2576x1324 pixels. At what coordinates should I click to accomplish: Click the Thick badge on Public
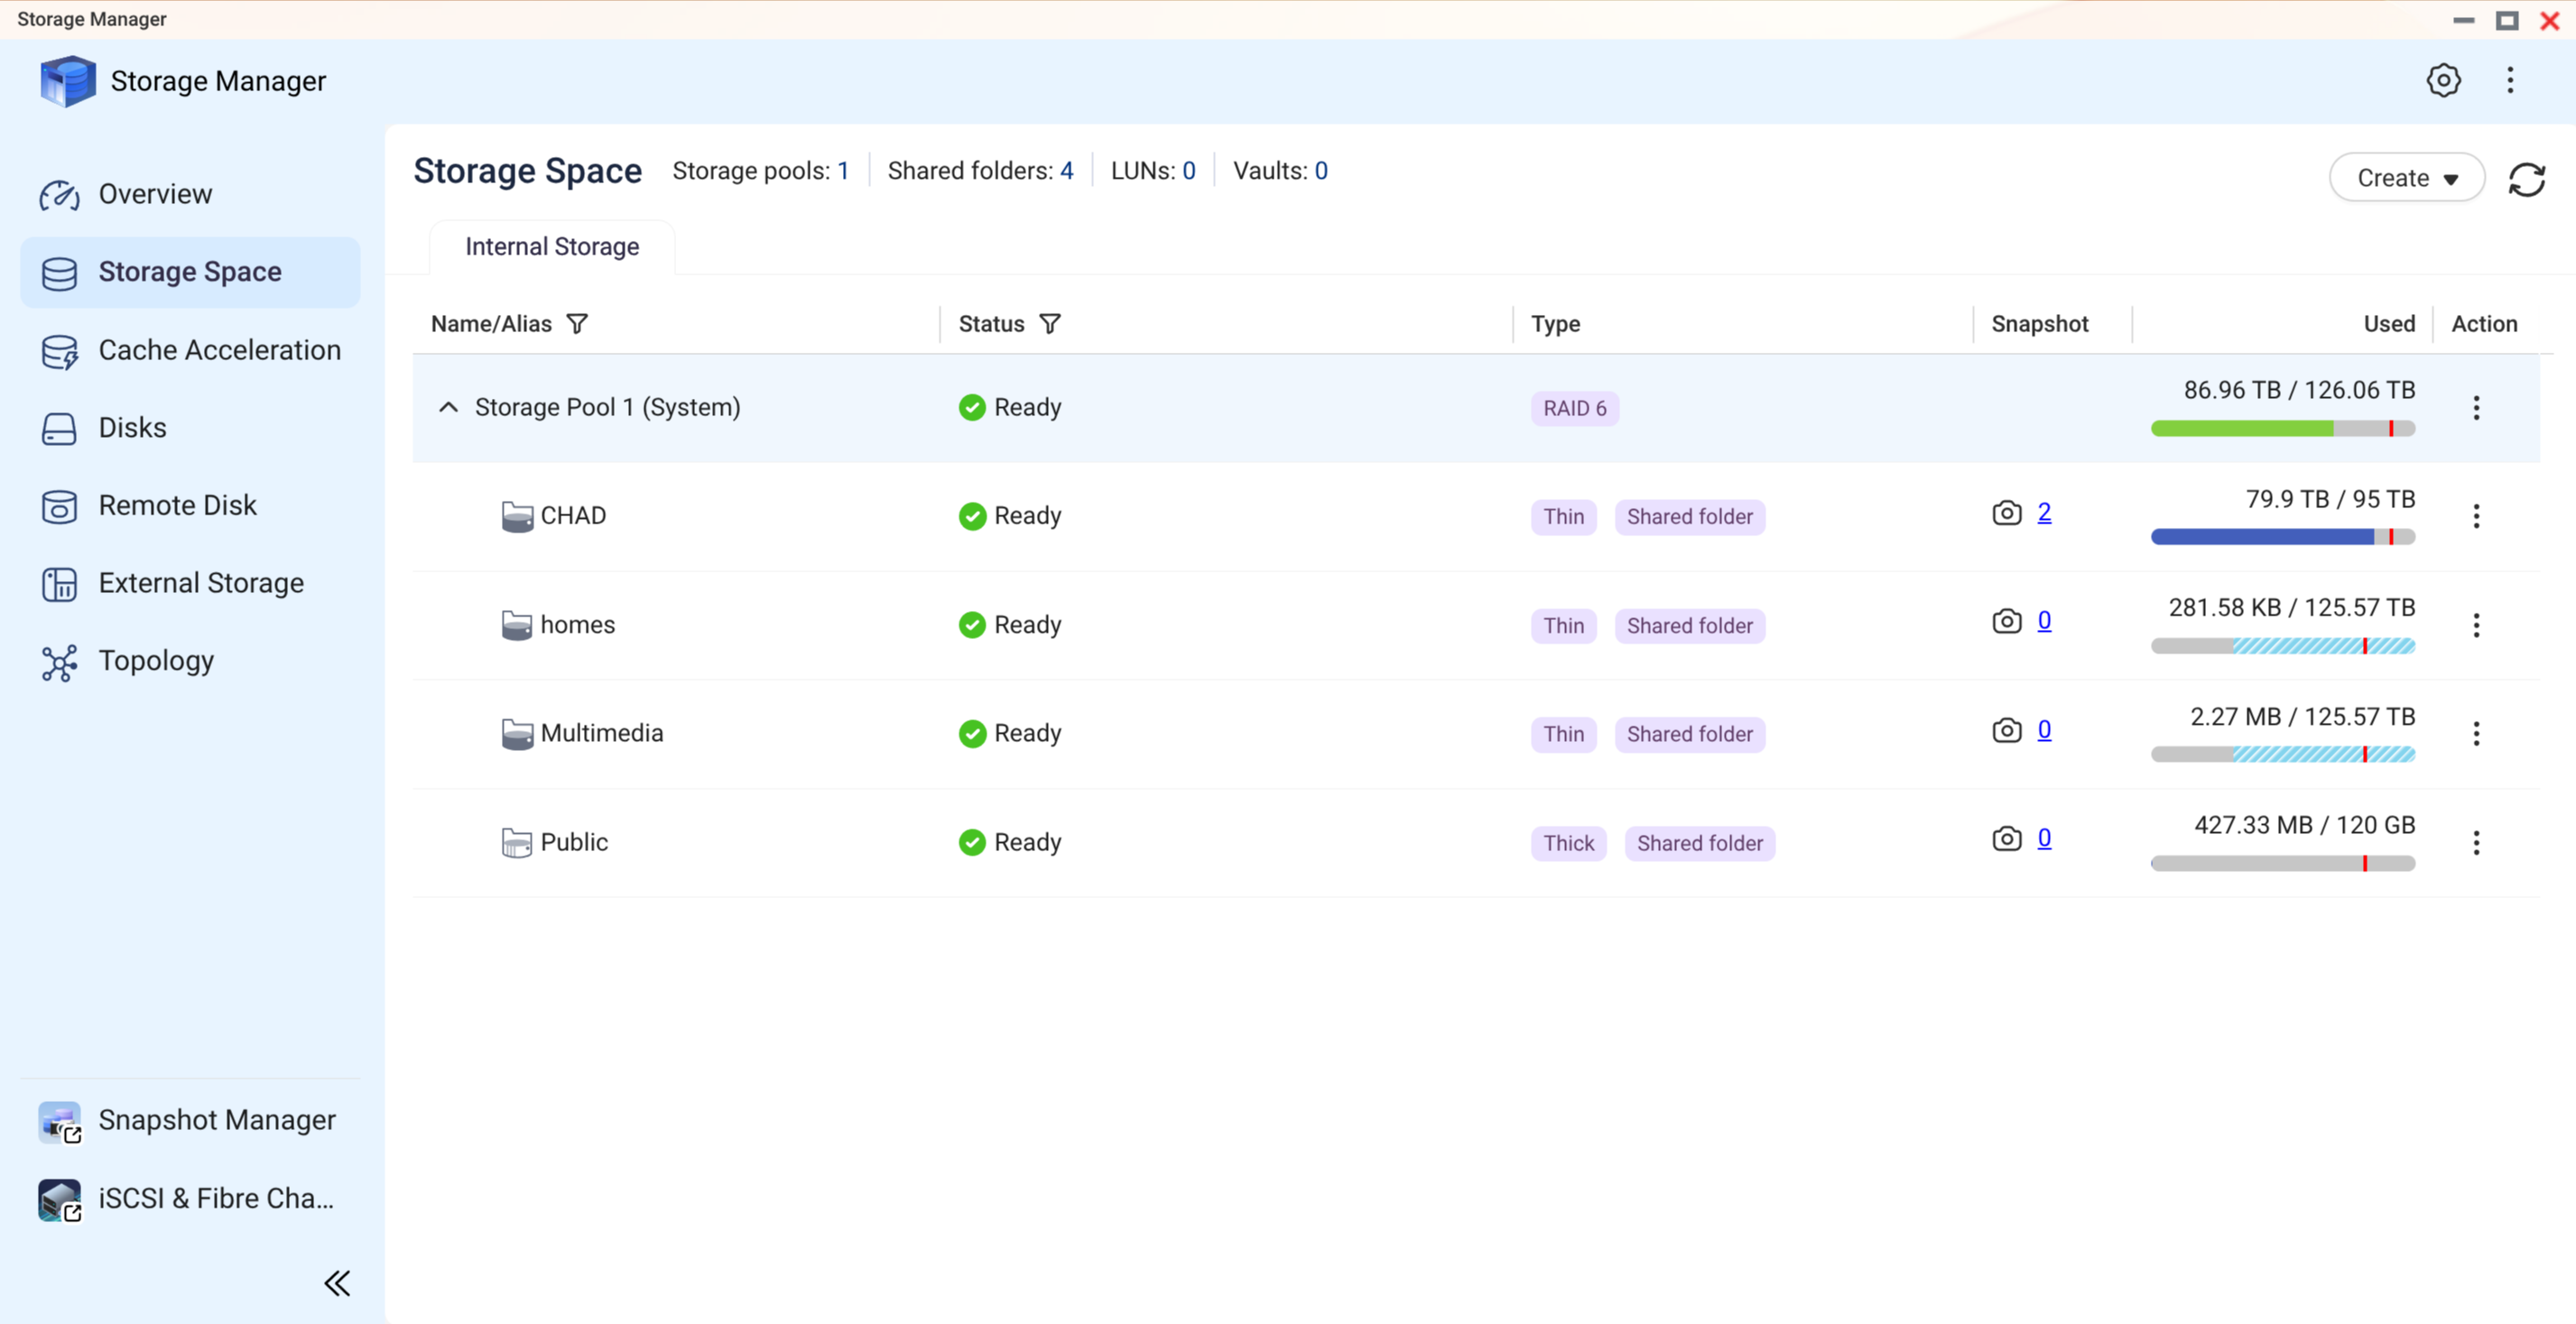point(1568,843)
